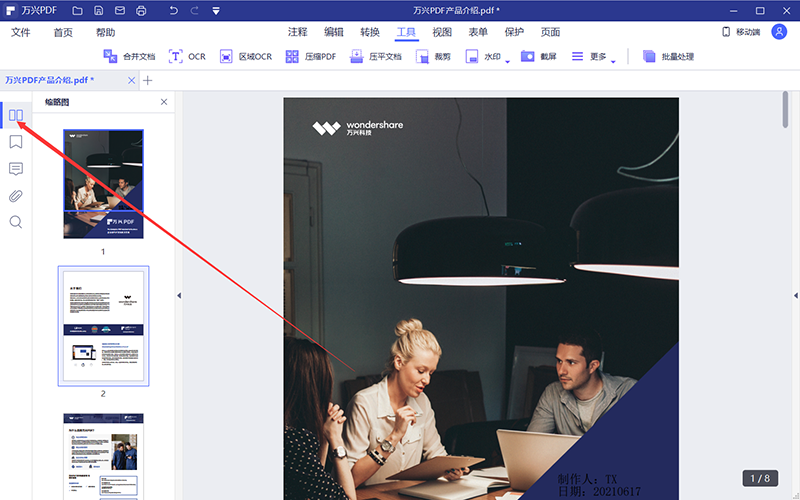
Task: Collapse the left panel with arrow handle
Action: click(179, 295)
